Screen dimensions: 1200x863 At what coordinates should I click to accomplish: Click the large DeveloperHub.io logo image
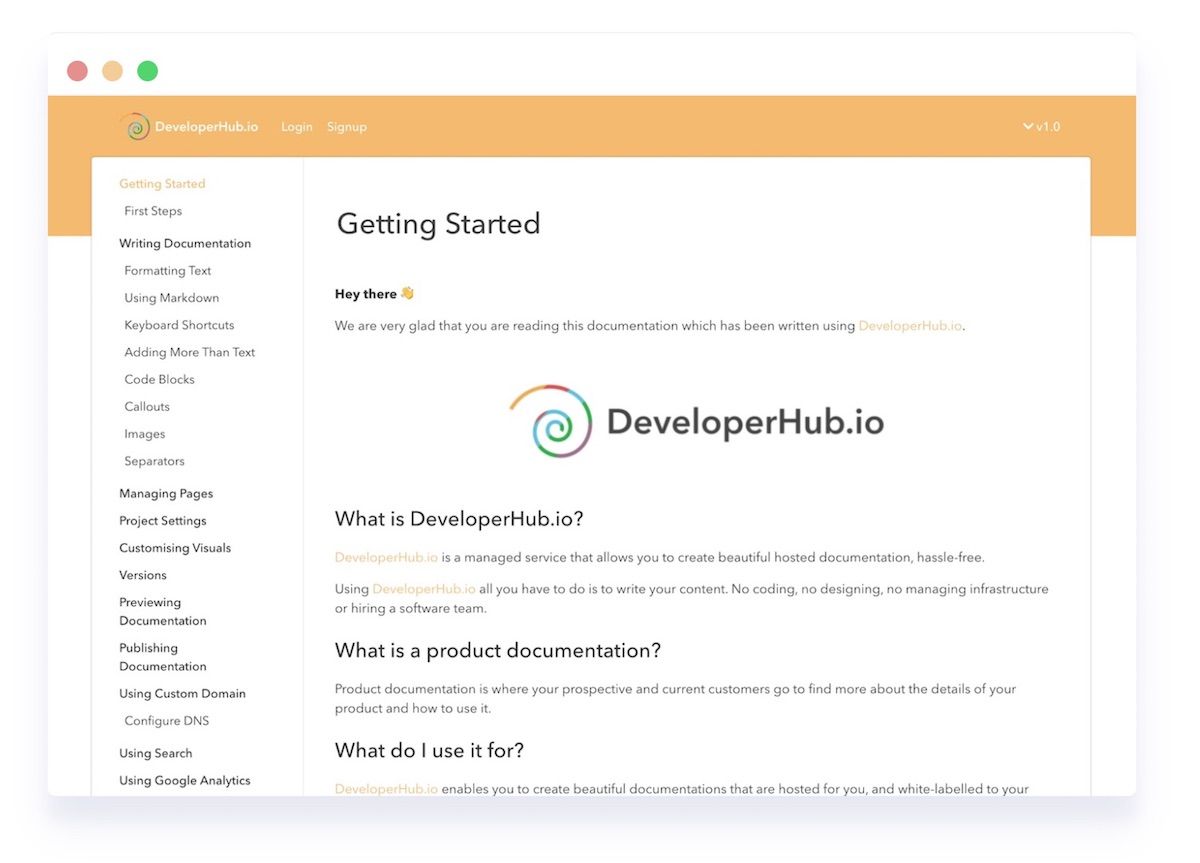(697, 421)
